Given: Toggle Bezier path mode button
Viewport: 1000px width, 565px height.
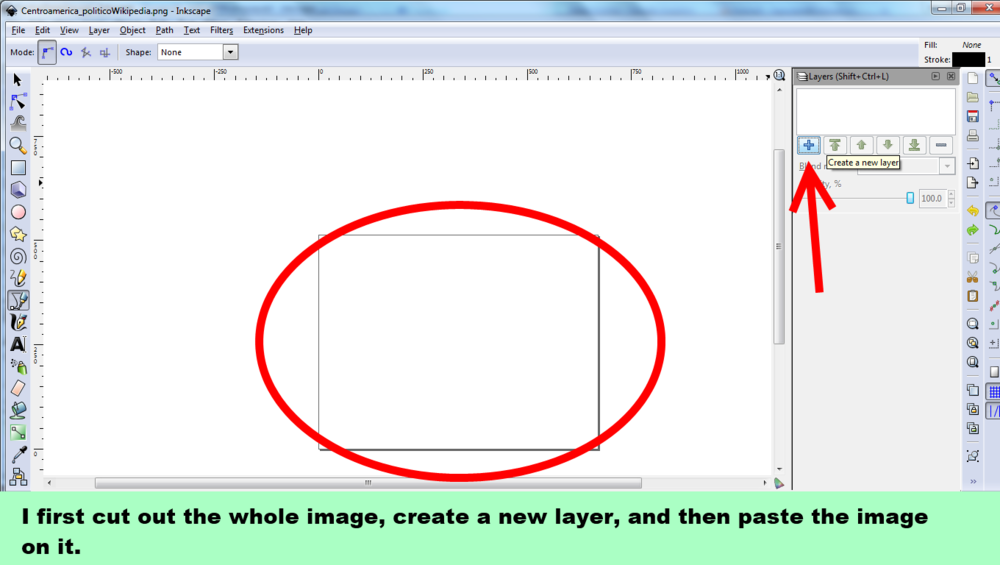Looking at the screenshot, I should (48, 52).
